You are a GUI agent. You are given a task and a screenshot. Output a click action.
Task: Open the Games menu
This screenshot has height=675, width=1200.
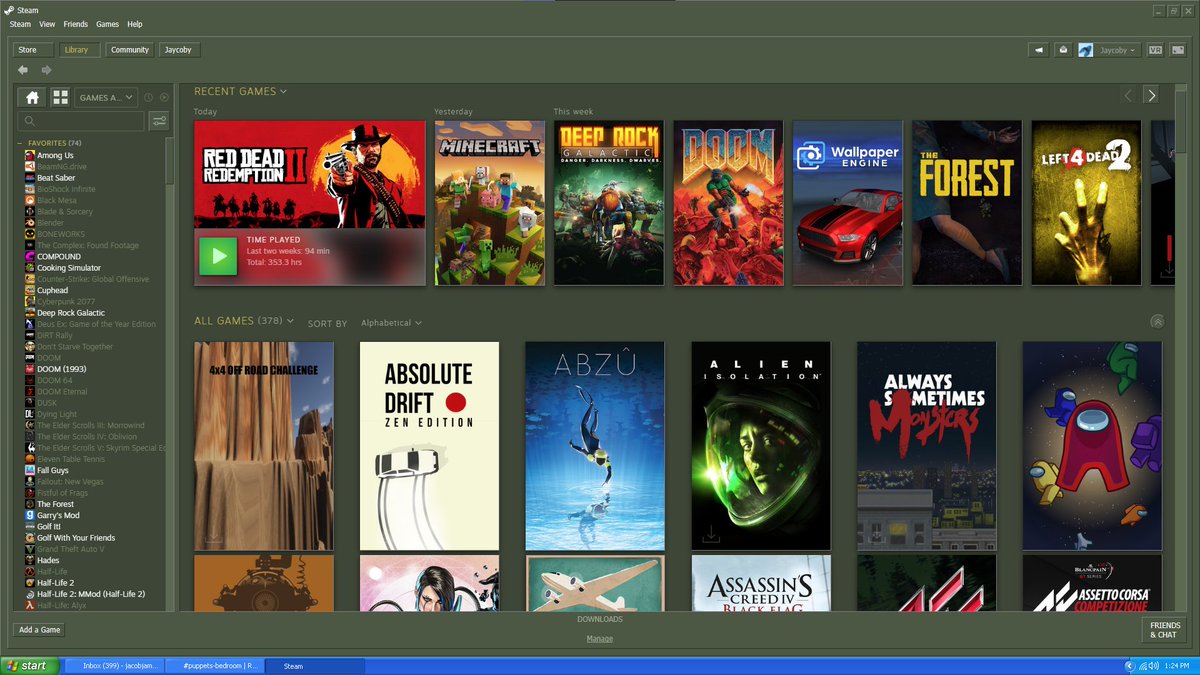click(107, 24)
